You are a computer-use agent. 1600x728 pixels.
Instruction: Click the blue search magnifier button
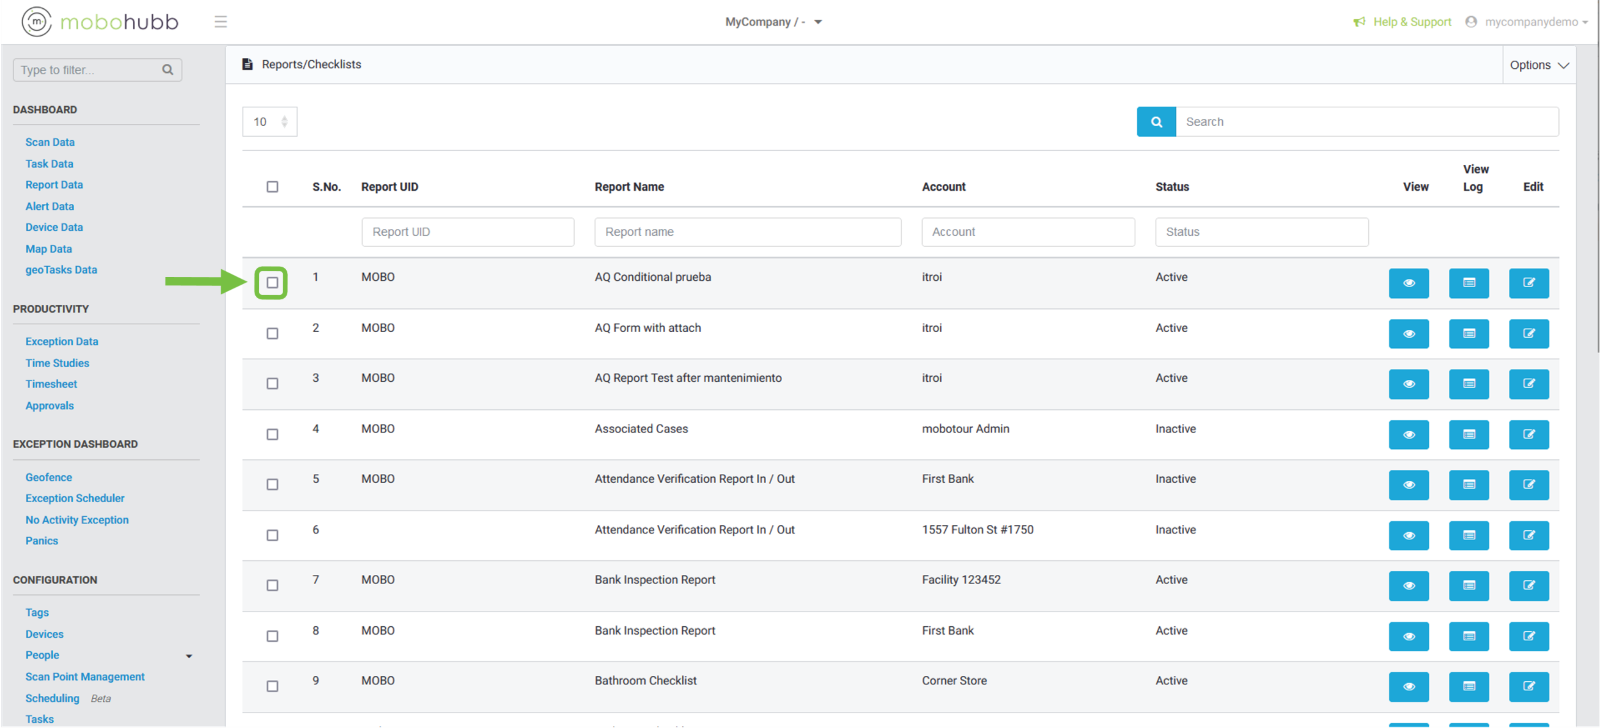click(1156, 122)
